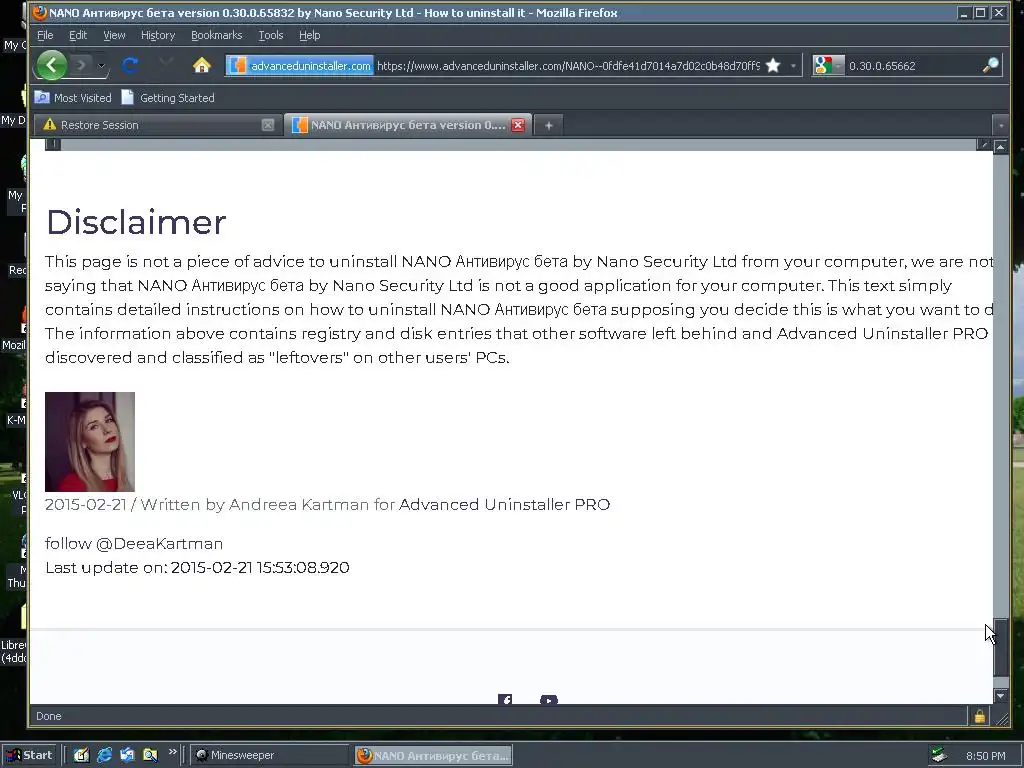This screenshot has width=1024, height=768.
Task: Launch the folder search quick launch icon
Action: [150, 755]
